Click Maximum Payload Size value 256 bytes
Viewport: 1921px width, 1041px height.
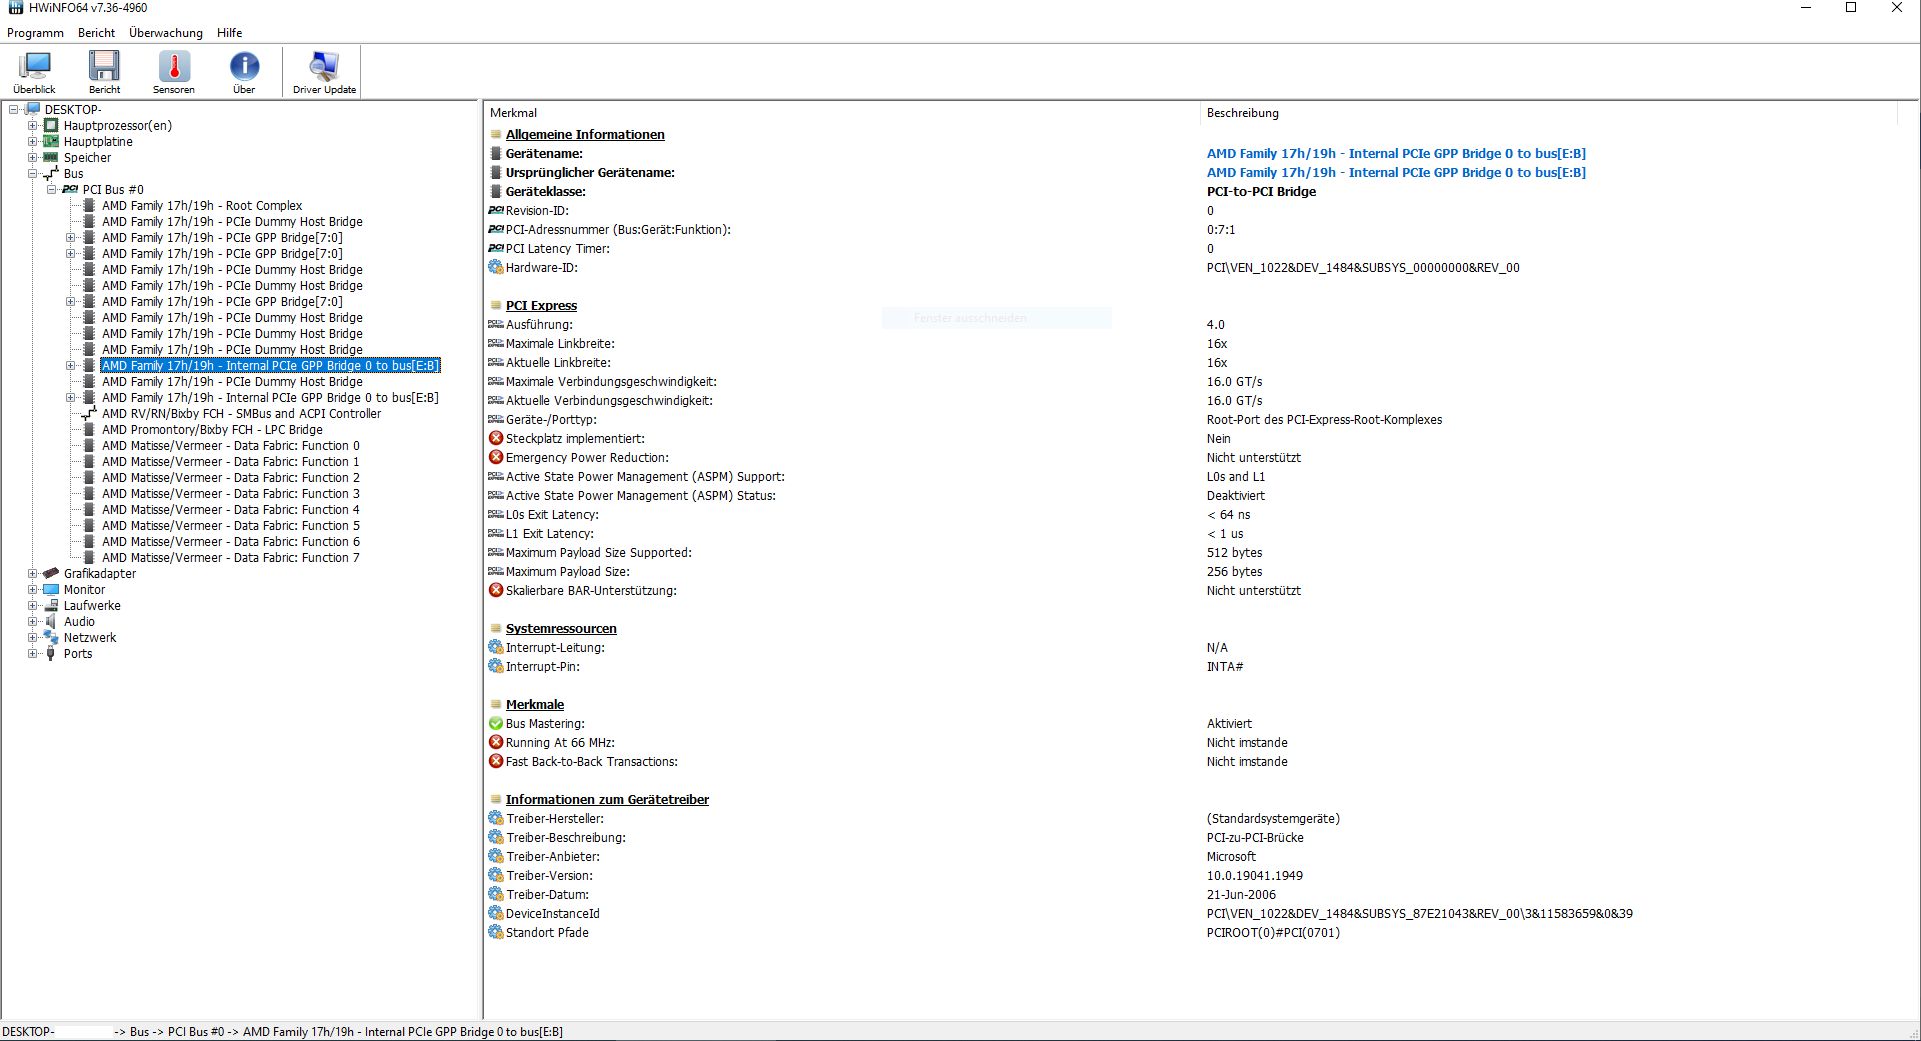click(1234, 572)
